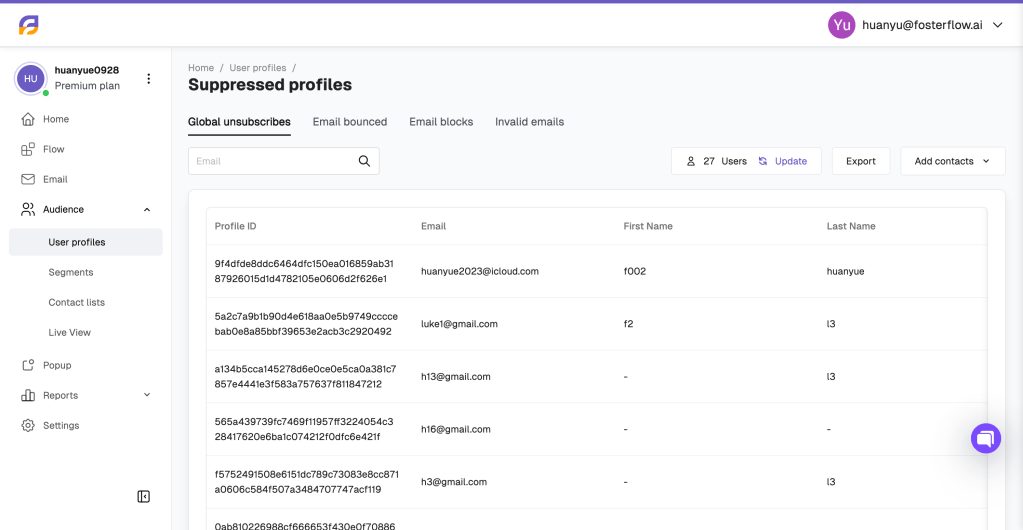Click the Update link text
Viewport: 1023px width, 530px height.
coord(791,161)
